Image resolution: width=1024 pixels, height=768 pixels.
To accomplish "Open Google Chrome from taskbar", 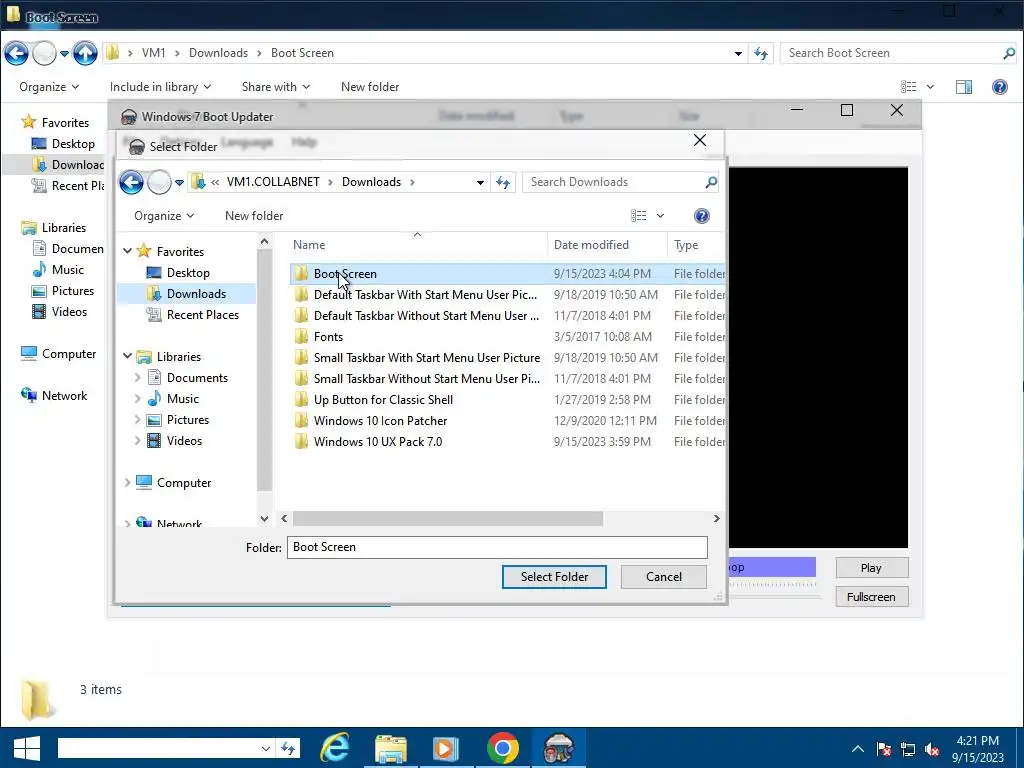I will coord(503,748).
